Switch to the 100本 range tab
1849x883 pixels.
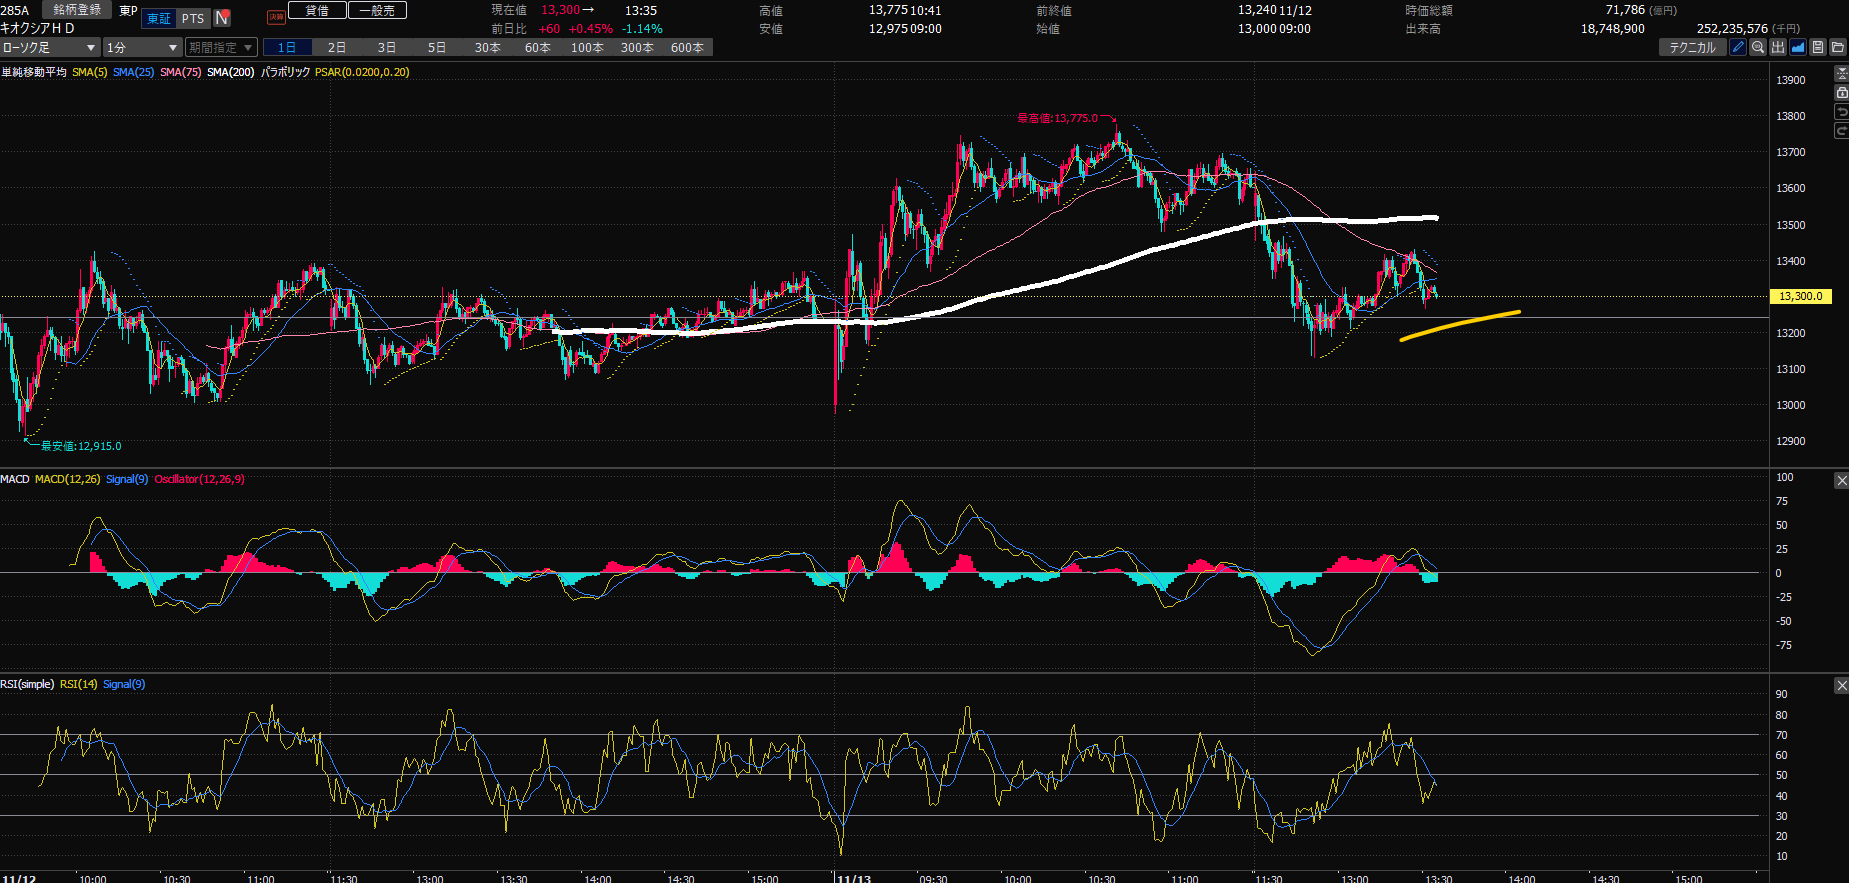pyautogui.click(x=587, y=47)
